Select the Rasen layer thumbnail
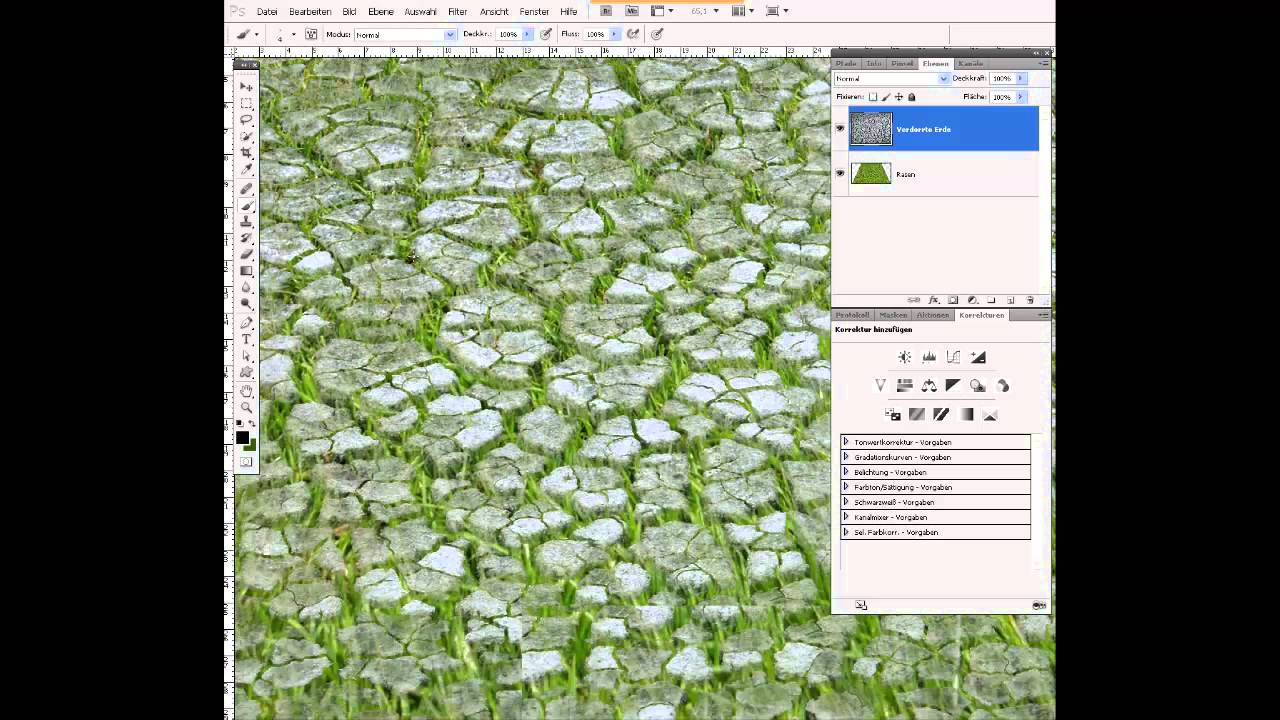The image size is (1280, 720). 871,173
